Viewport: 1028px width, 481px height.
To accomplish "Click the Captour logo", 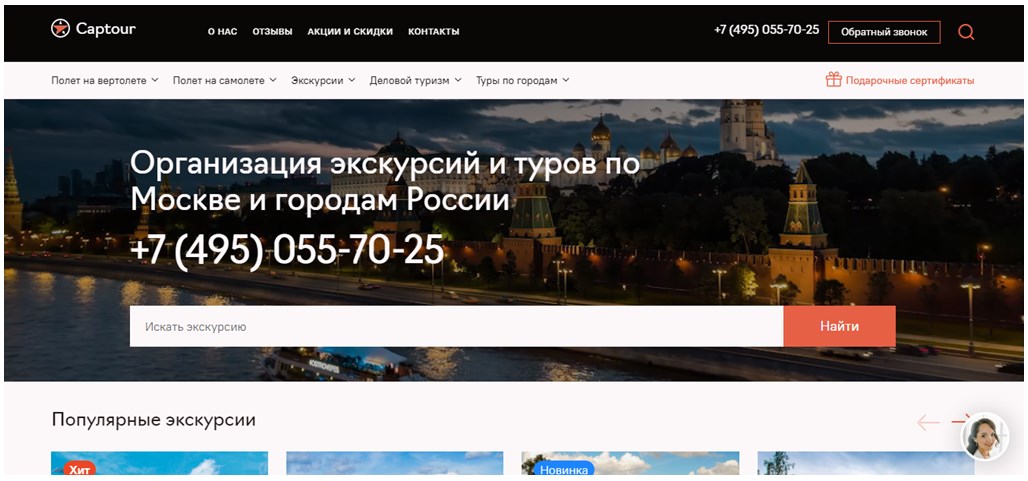I will pos(93,28).
